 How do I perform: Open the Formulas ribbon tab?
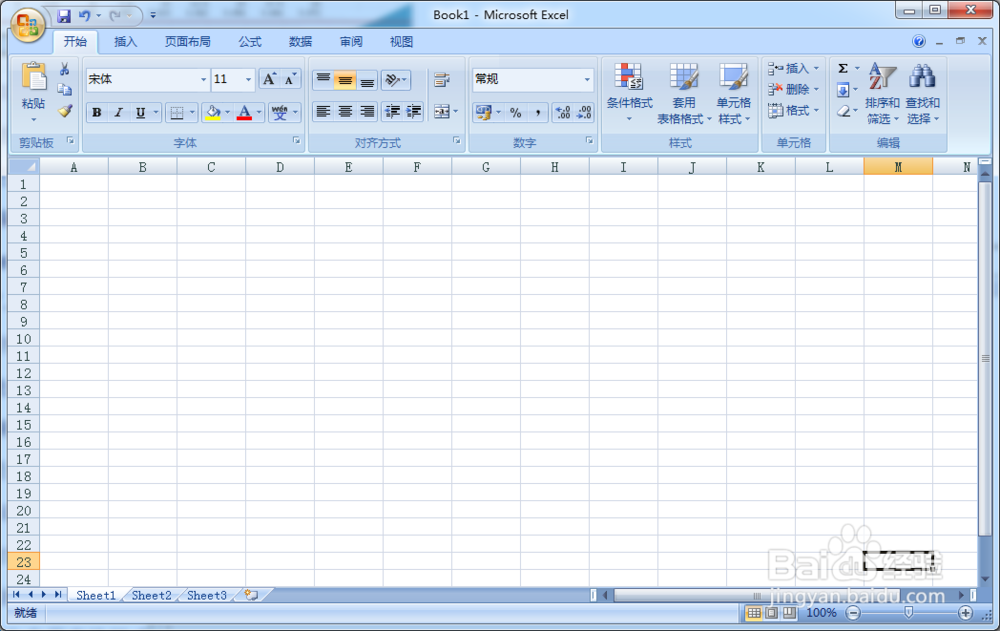point(249,41)
